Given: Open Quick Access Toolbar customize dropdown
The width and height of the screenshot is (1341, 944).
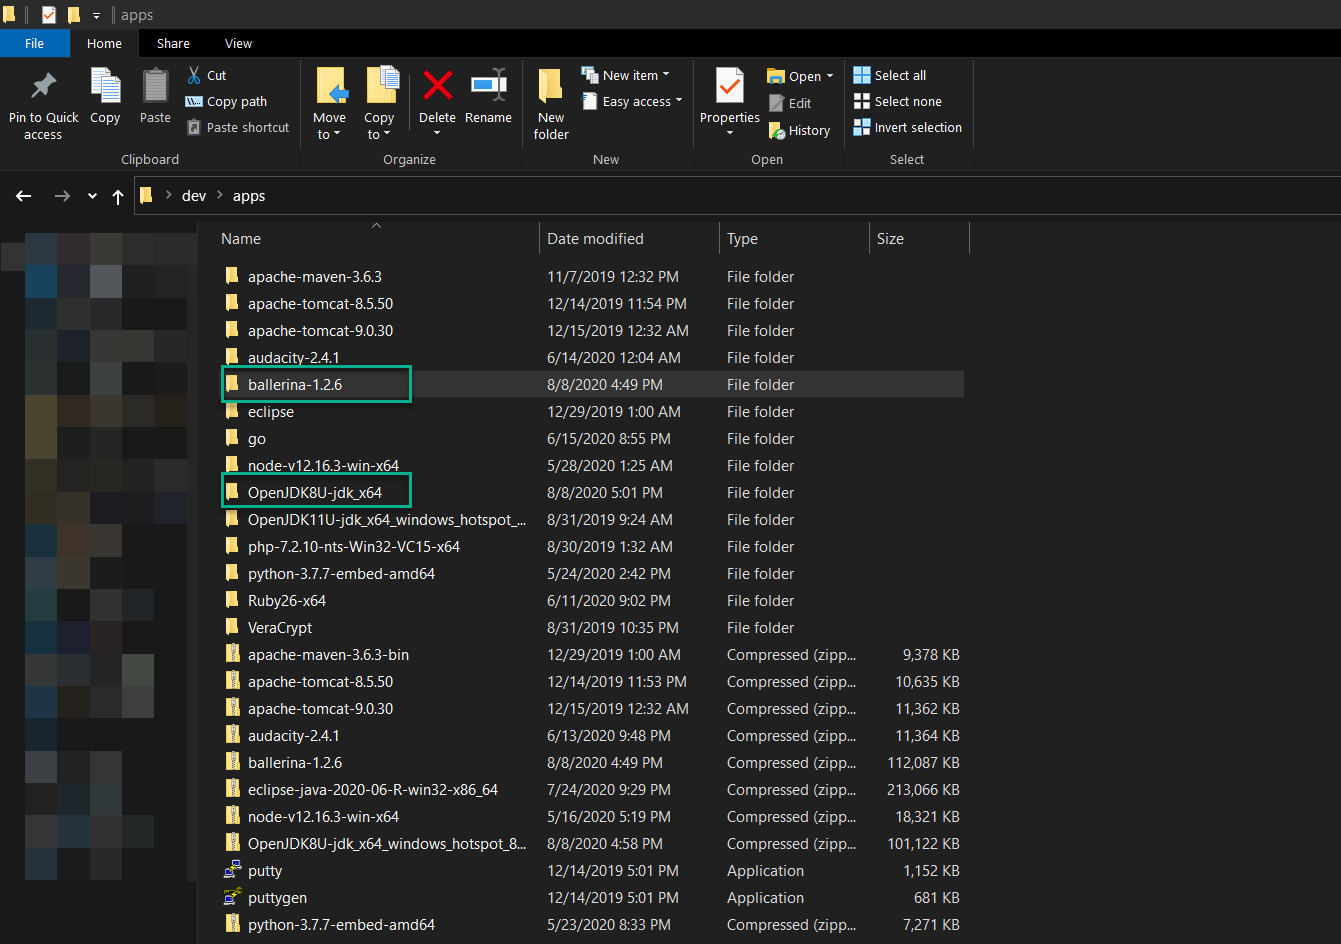Looking at the screenshot, I should 96,16.
